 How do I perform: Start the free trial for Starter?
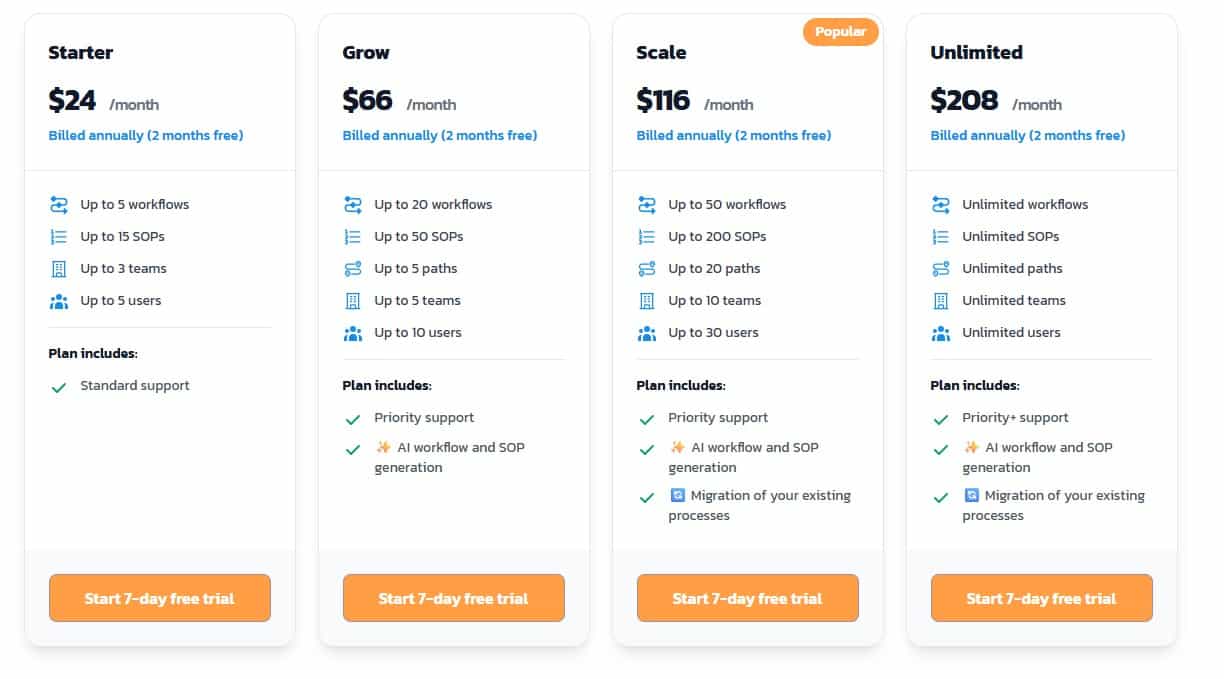point(159,598)
